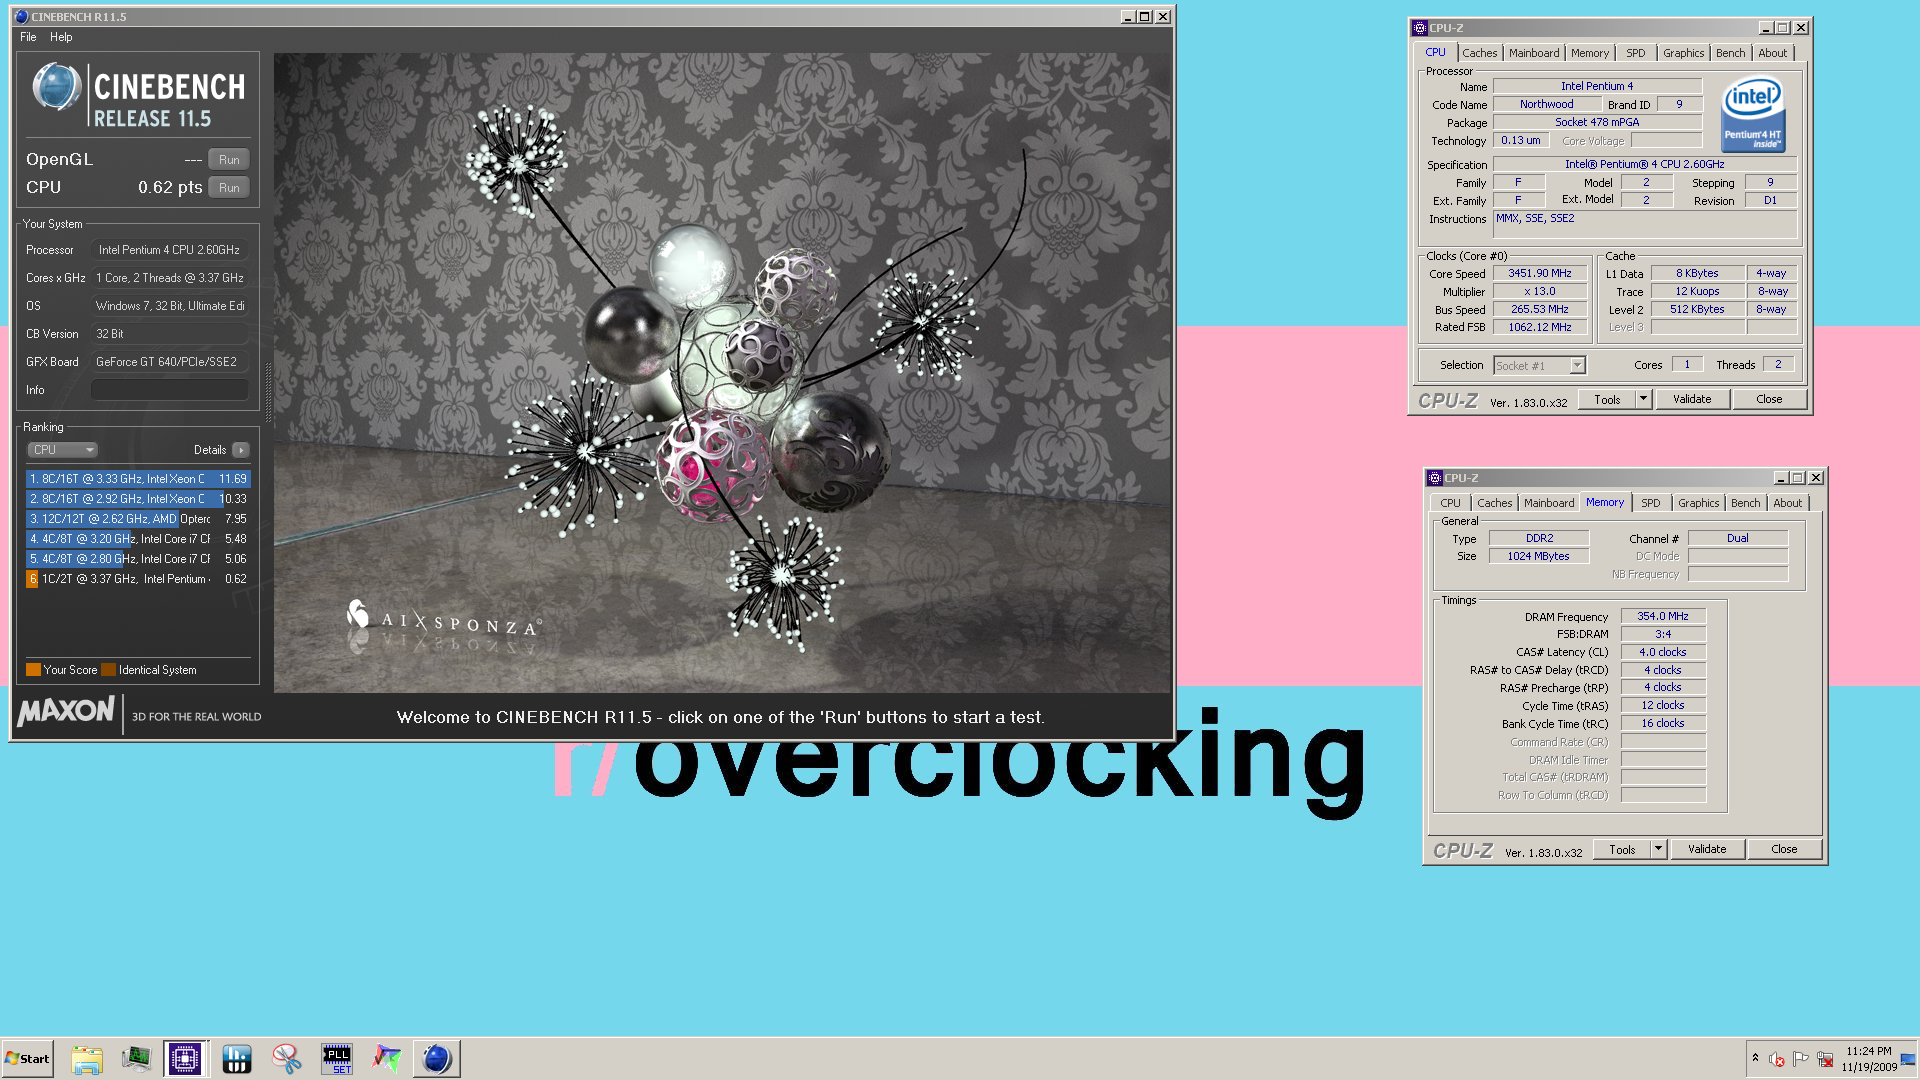Click the Show Desktop icon by the clock
1920x1080 pixels.
(1908, 1059)
